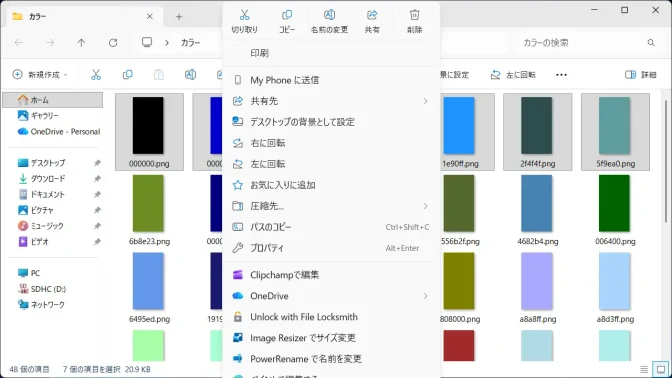The height and width of the screenshot is (378, 672).
Task: Click the Cut (切り取り) icon in context menu
Action: coord(244,15)
